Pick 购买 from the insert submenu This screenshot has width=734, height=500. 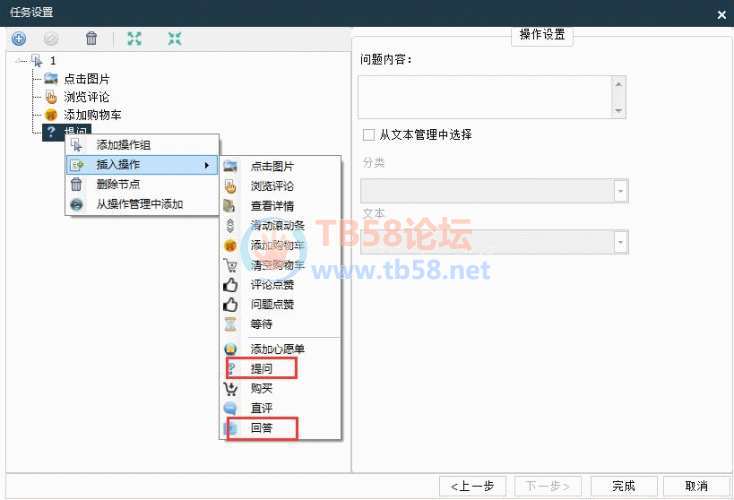coord(260,389)
